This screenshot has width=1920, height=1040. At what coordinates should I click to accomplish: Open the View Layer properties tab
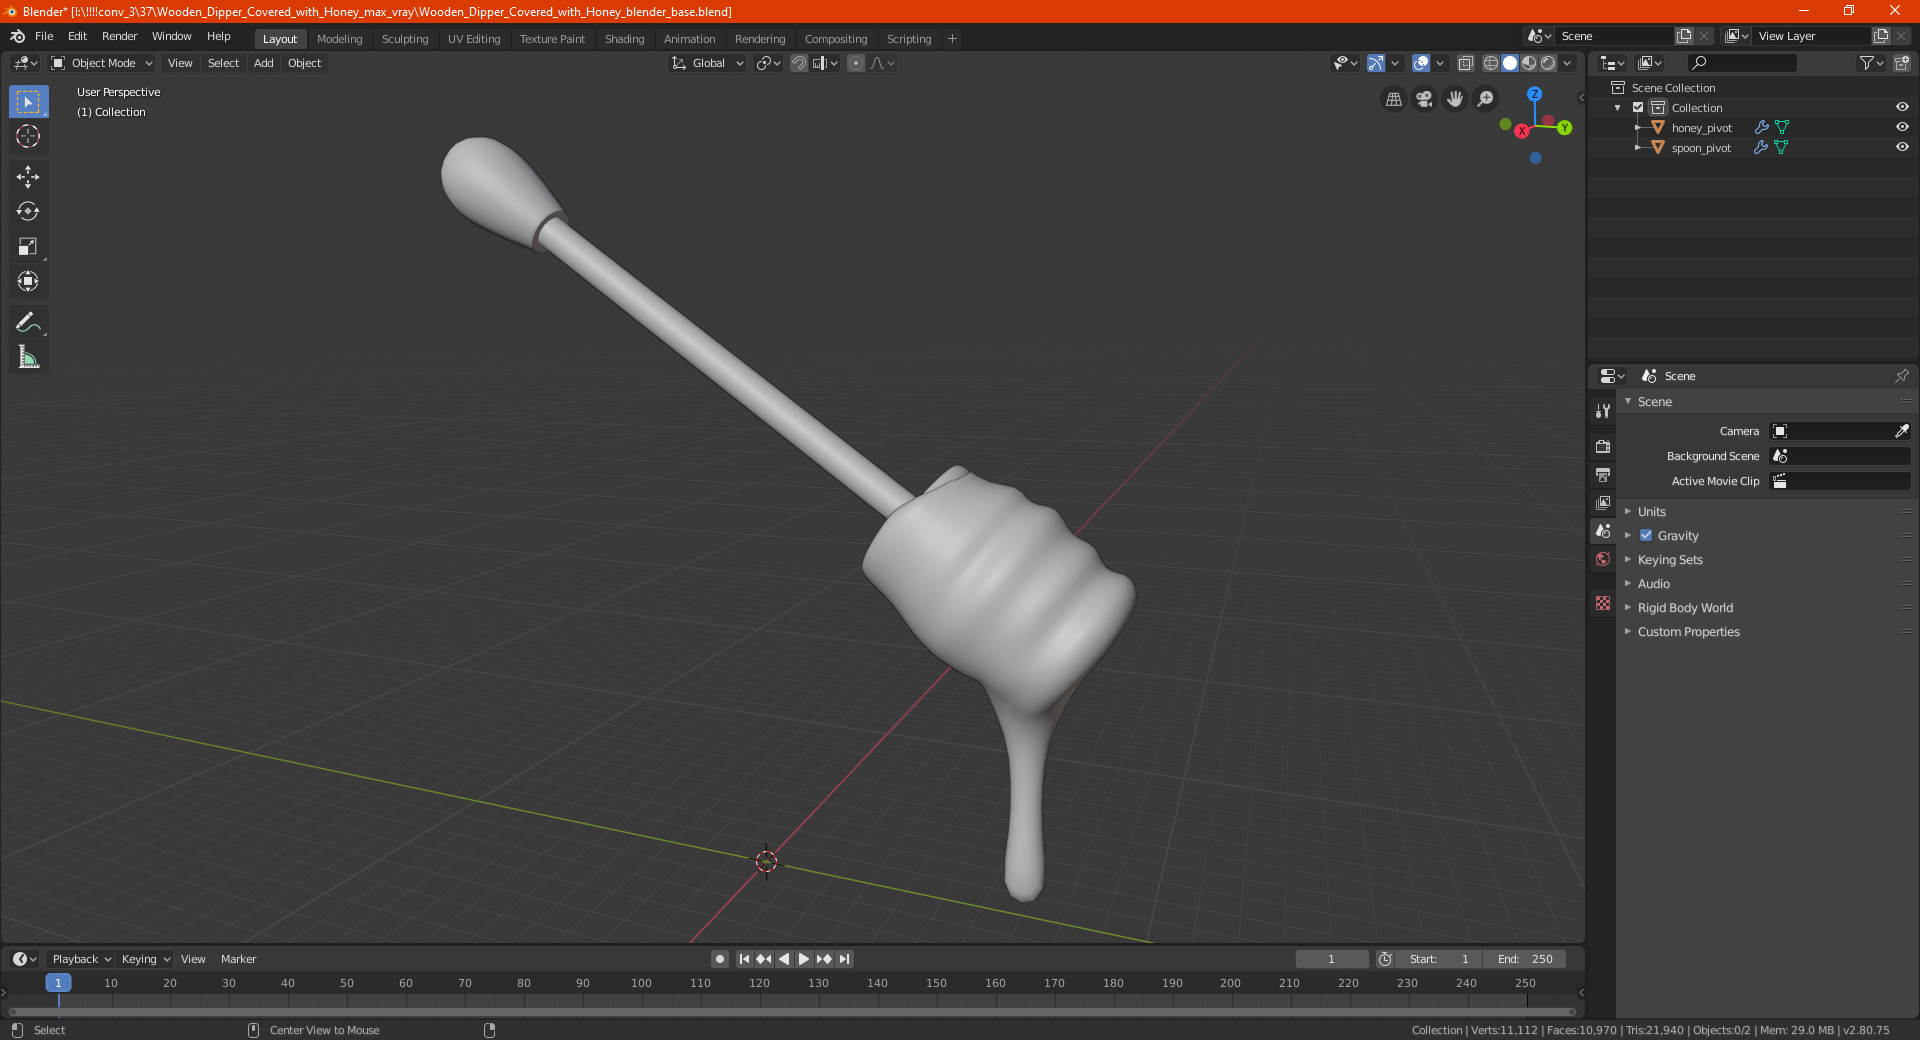(x=1603, y=502)
